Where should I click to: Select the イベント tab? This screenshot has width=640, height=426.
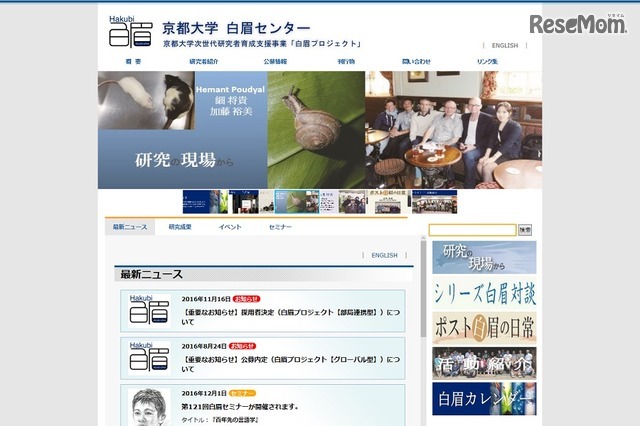click(x=230, y=227)
